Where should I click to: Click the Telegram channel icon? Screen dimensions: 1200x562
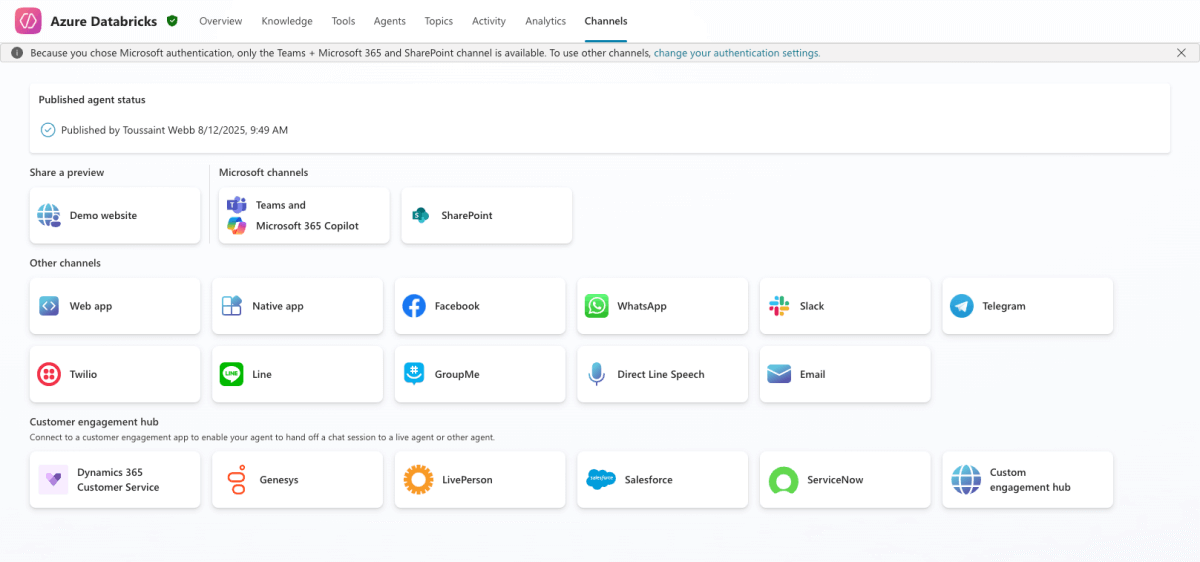pos(962,306)
